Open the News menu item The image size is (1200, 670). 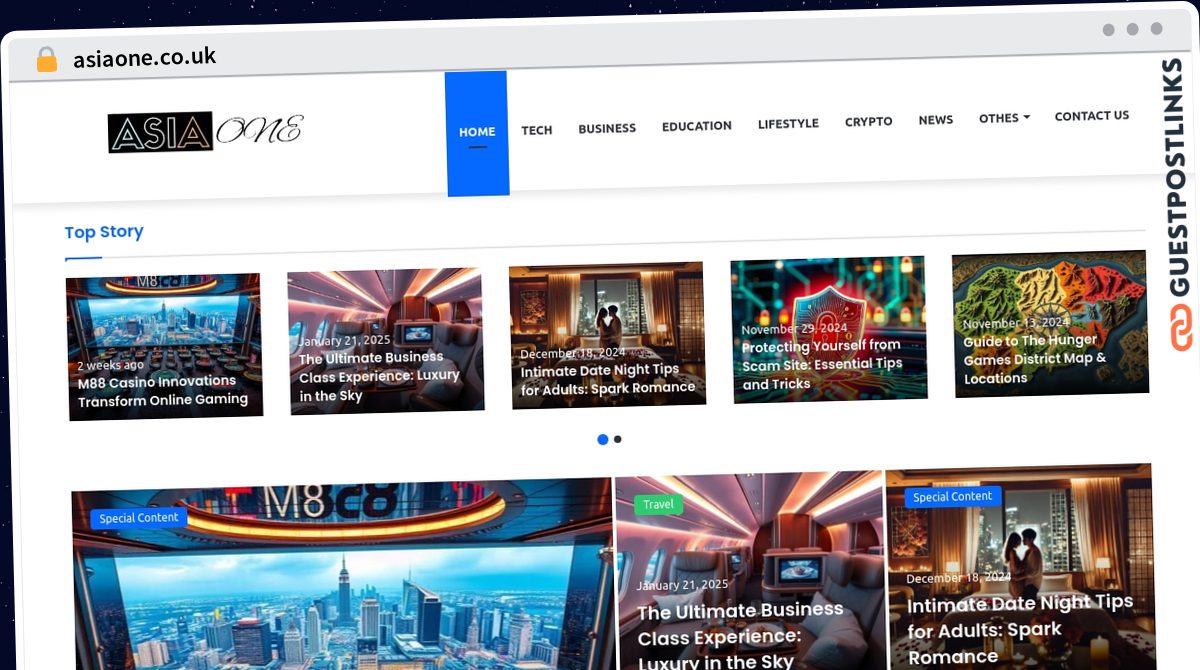click(936, 119)
